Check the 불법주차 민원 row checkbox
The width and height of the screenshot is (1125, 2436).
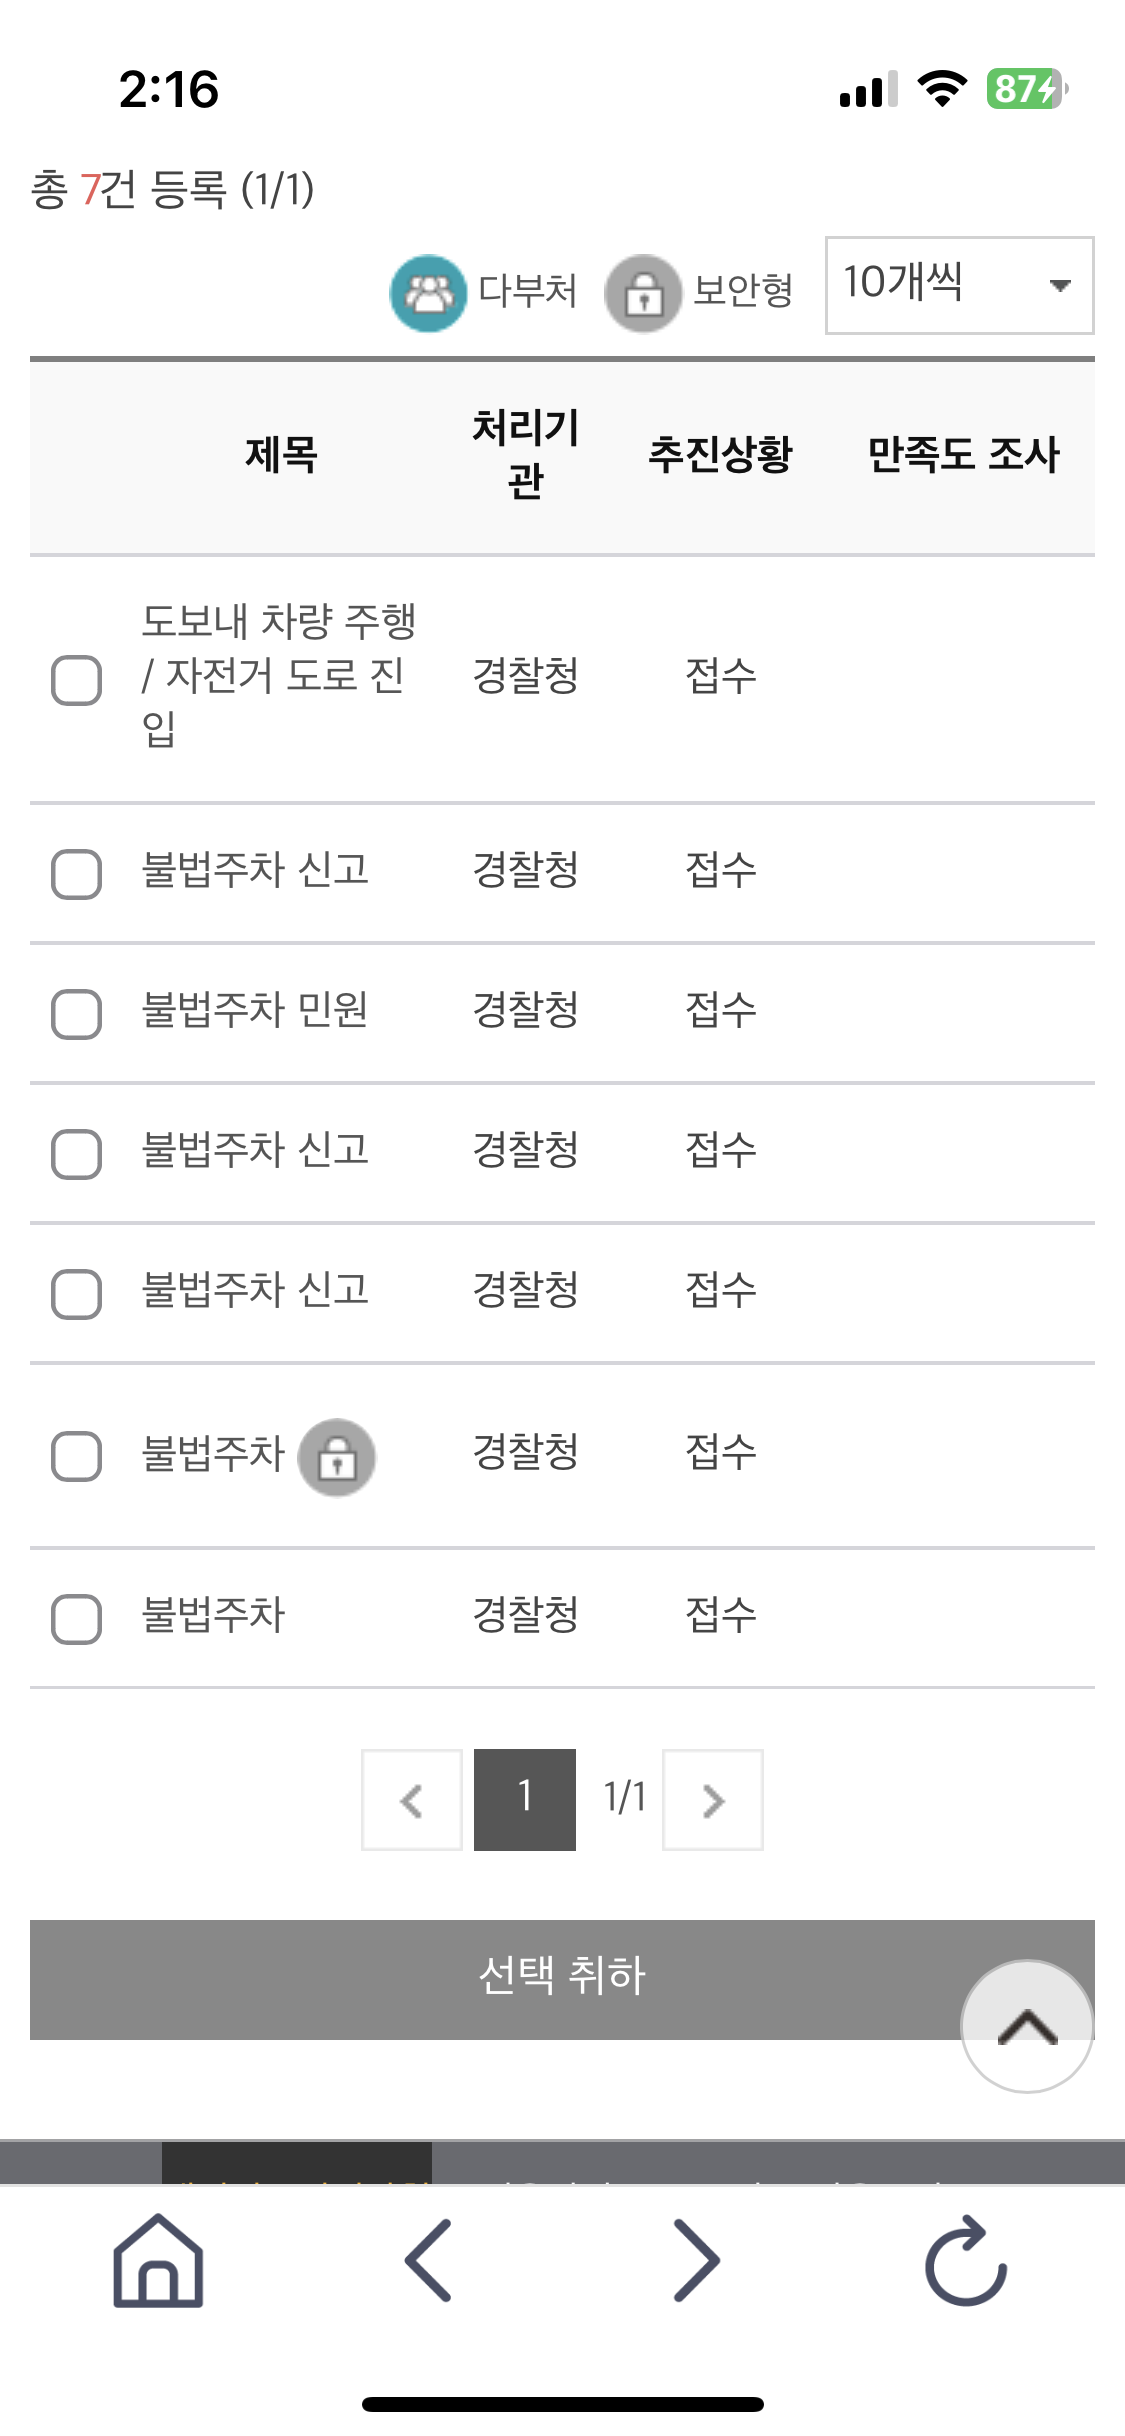tap(77, 1014)
